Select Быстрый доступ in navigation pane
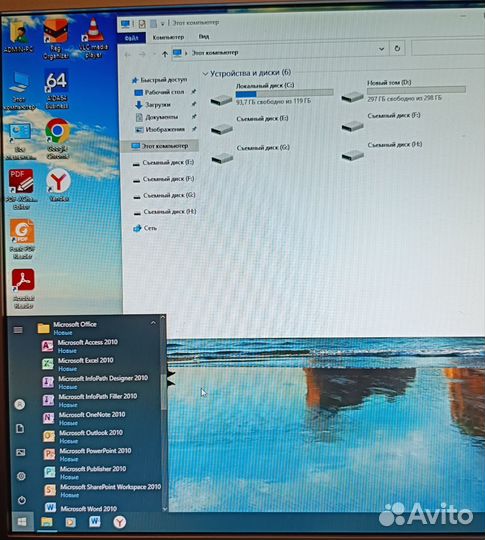The height and width of the screenshot is (540, 485). (x=160, y=80)
